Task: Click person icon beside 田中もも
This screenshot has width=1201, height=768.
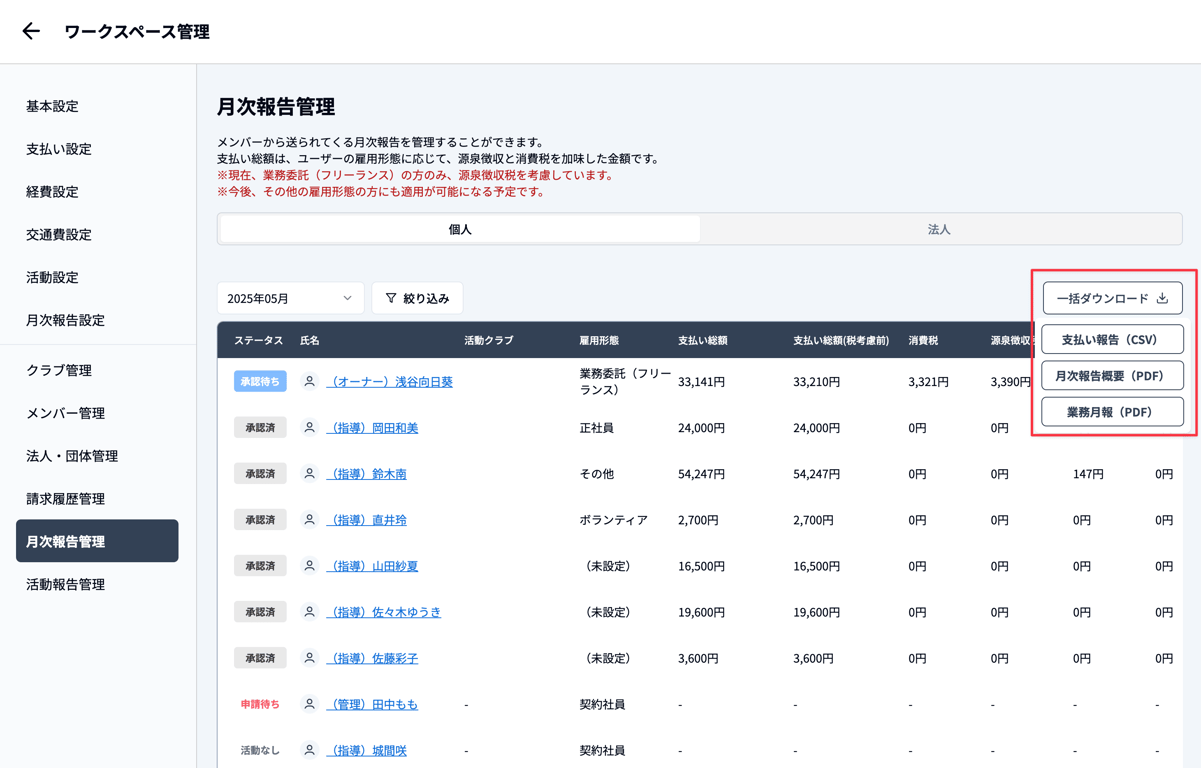Action: point(310,705)
